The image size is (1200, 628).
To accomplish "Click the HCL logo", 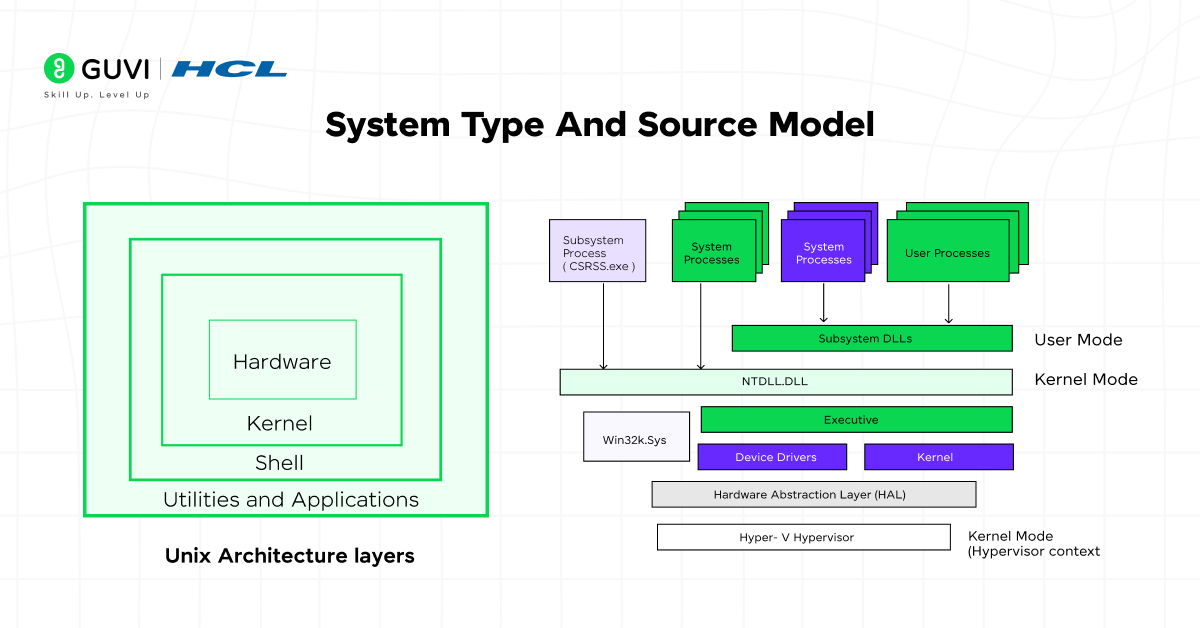I will tap(228, 70).
